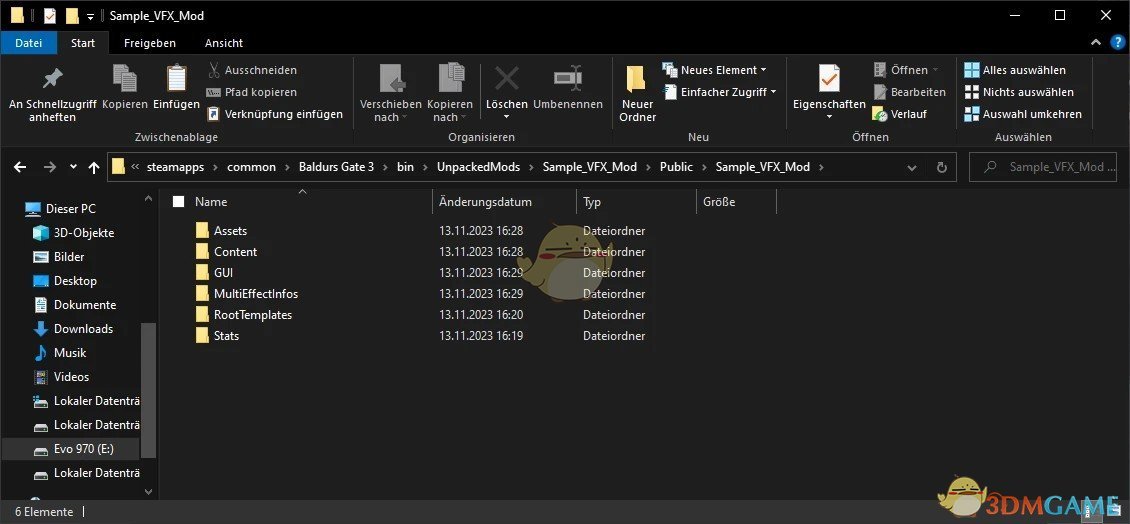Click the sidebar scroll-down arrow

148,492
